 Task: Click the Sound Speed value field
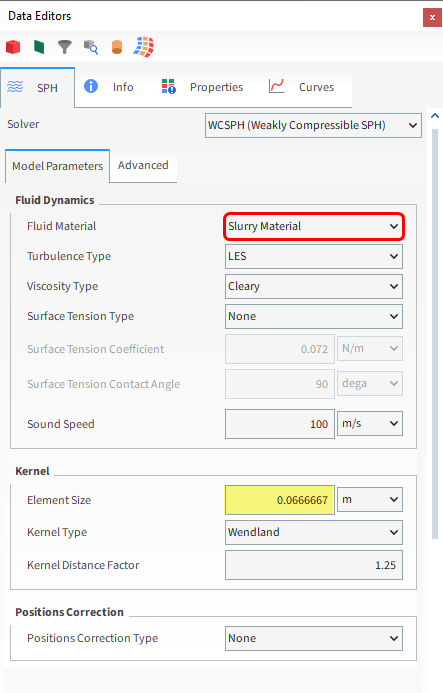pos(280,424)
